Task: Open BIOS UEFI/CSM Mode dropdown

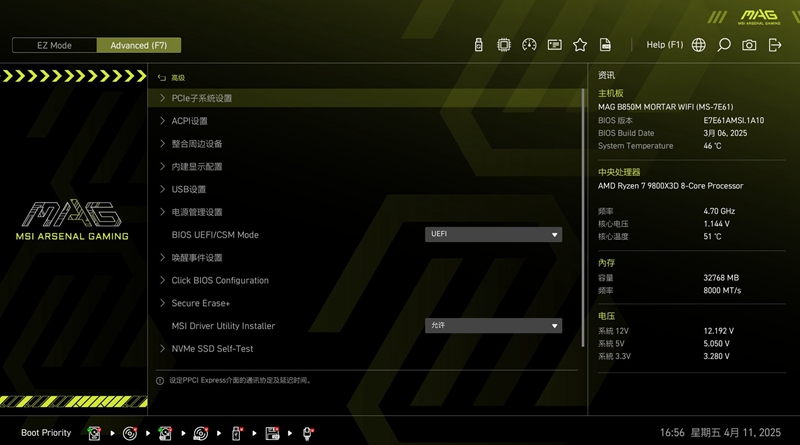Action: pyautogui.click(x=494, y=235)
